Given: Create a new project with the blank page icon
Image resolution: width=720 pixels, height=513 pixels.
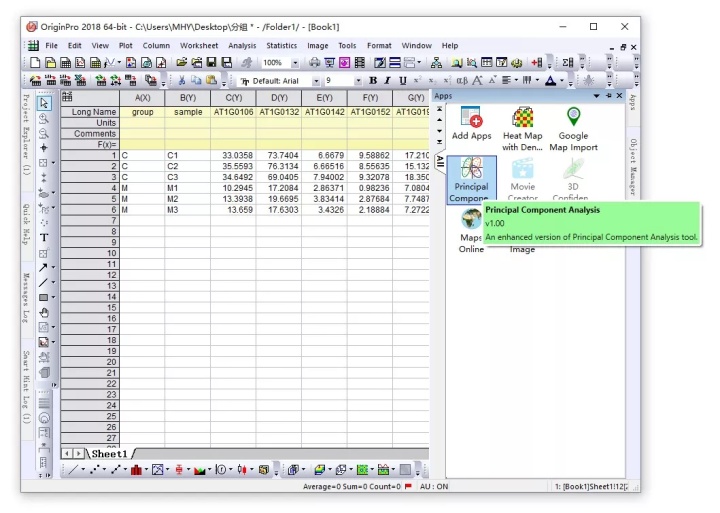Looking at the screenshot, I should [35, 62].
